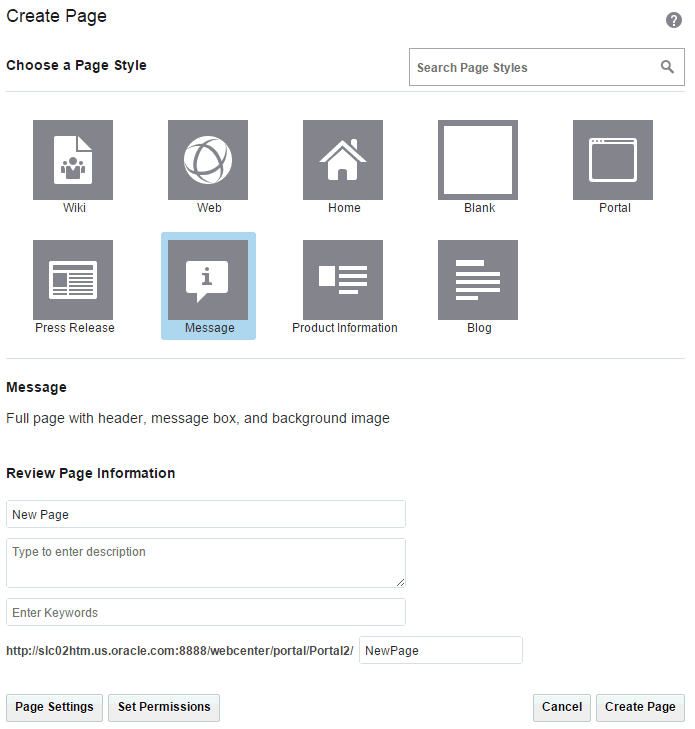This screenshot has width=695, height=729.
Task: Click the New Page title field
Action: point(206,514)
